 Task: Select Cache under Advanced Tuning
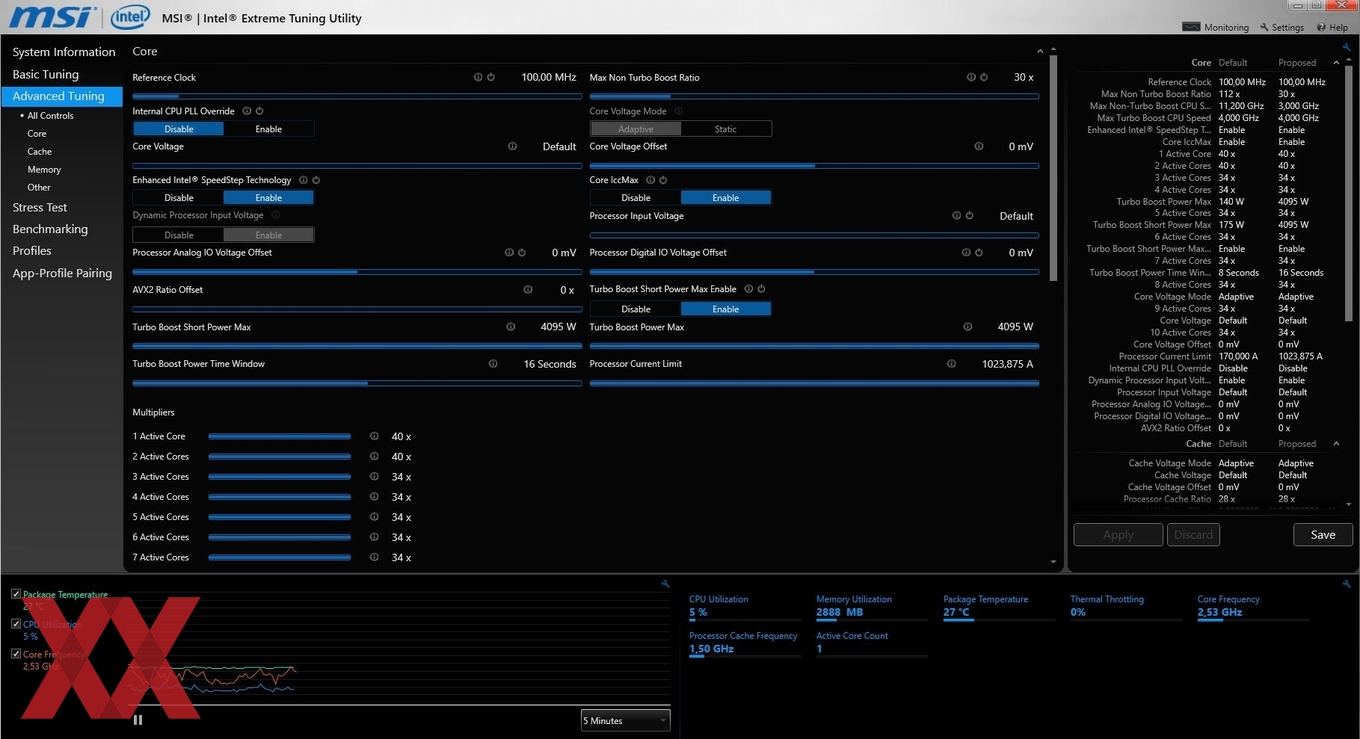click(x=39, y=152)
